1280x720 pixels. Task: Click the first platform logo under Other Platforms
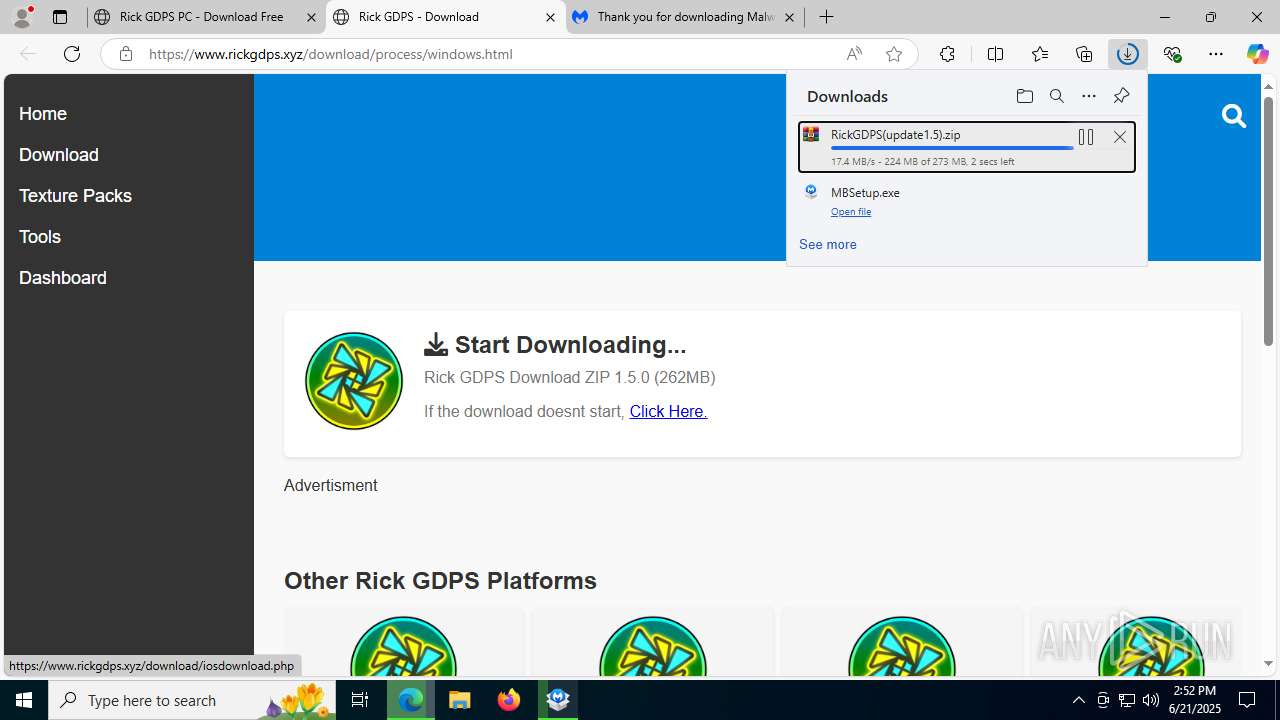coord(403,646)
